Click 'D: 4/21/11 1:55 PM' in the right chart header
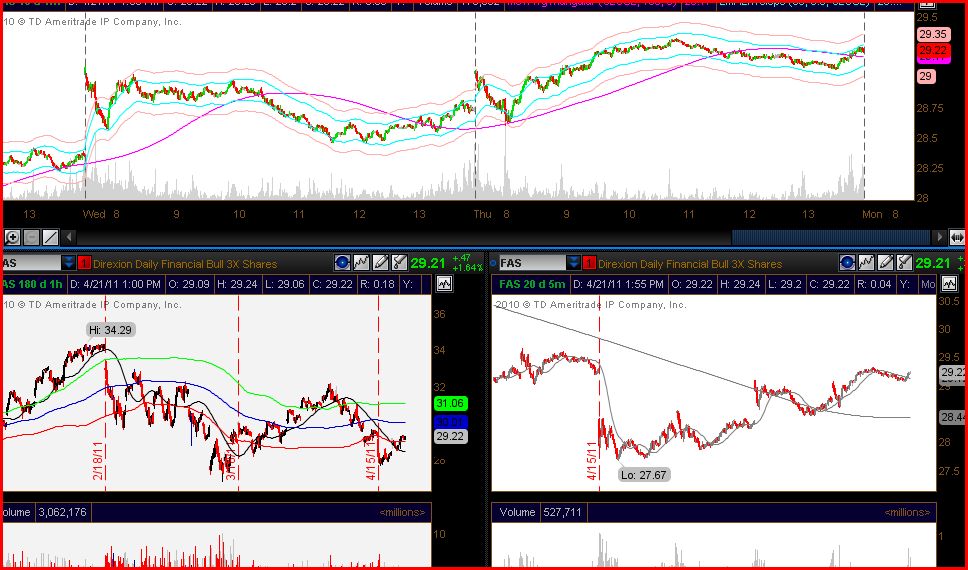 [x=619, y=285]
